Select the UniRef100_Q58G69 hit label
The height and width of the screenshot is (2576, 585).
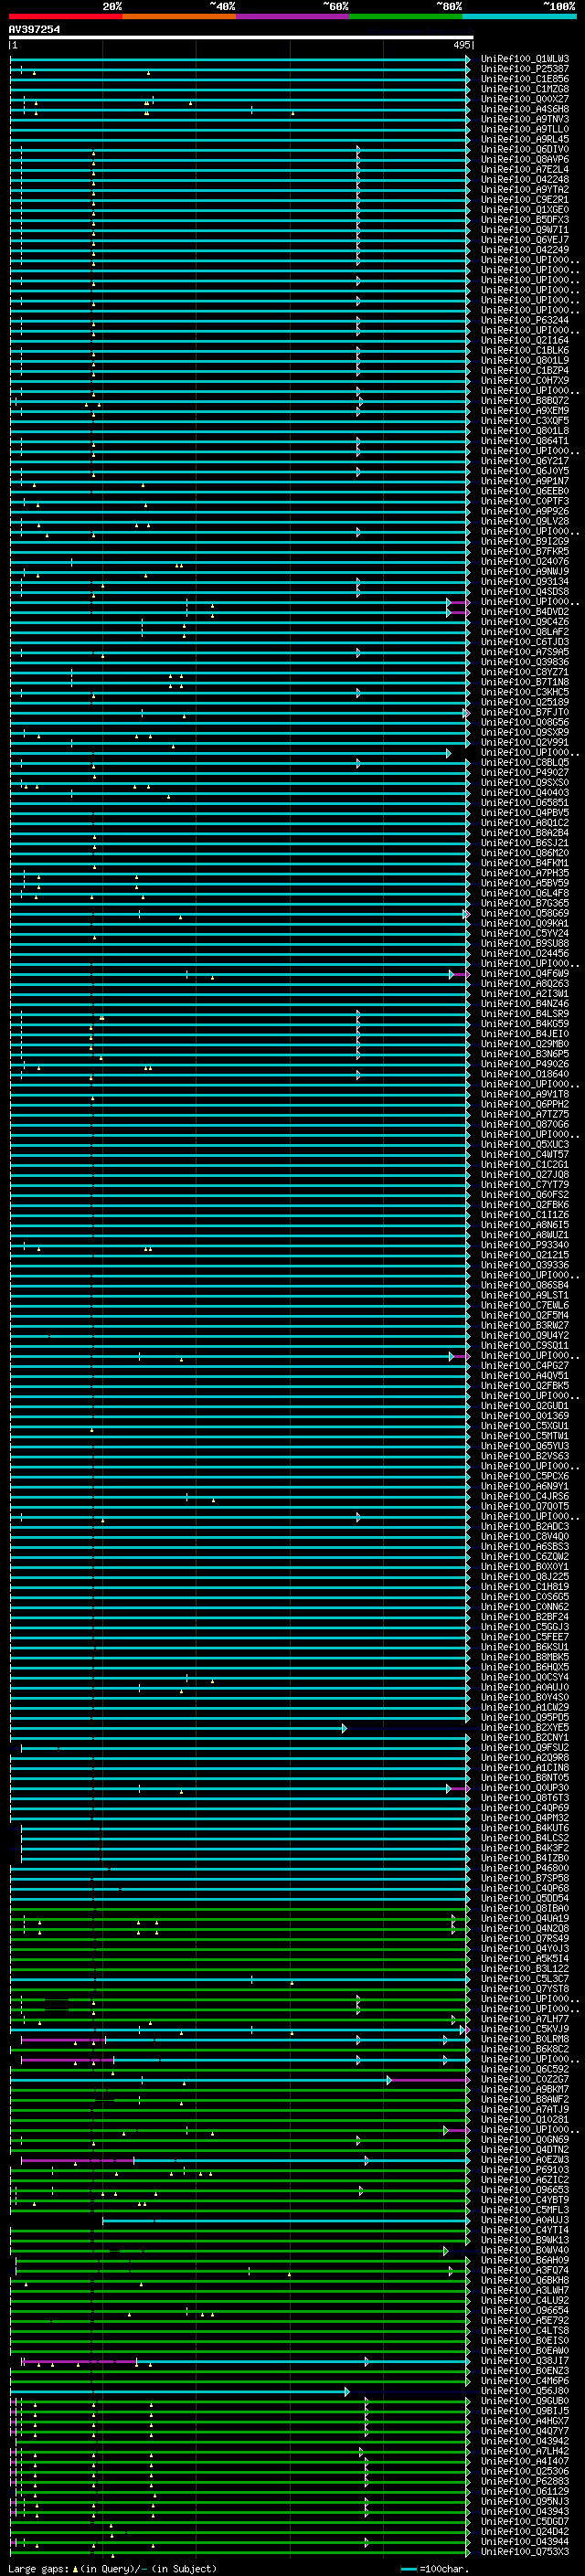[525, 913]
